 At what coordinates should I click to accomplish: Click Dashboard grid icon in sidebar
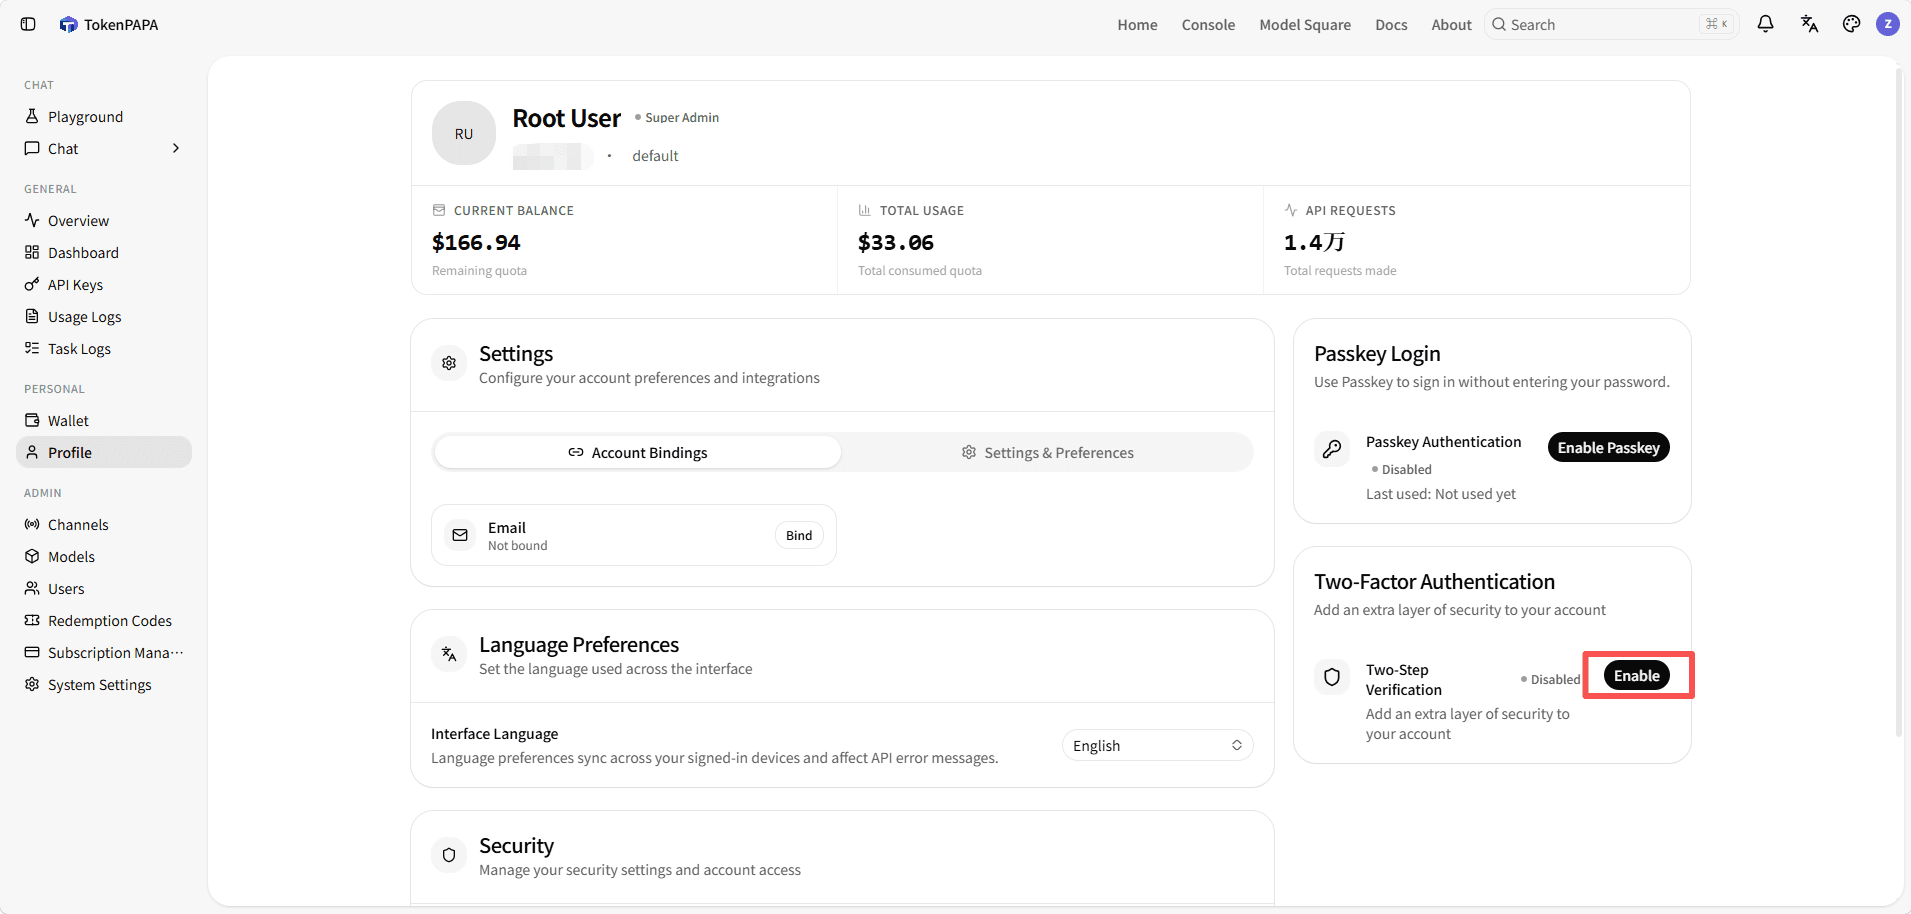[x=32, y=252]
